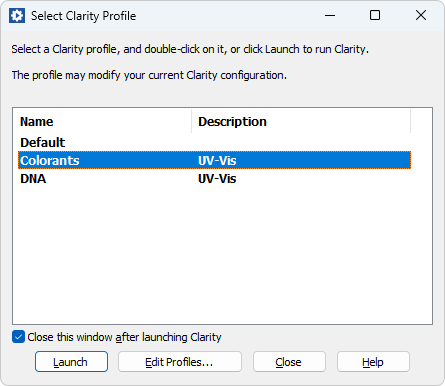The image size is (445, 386).
Task: Click the empty area of profile list
Action: [x=222, y=255]
